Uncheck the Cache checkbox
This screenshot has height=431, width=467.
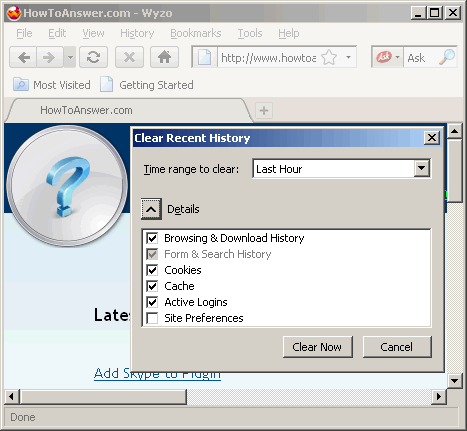coord(152,286)
